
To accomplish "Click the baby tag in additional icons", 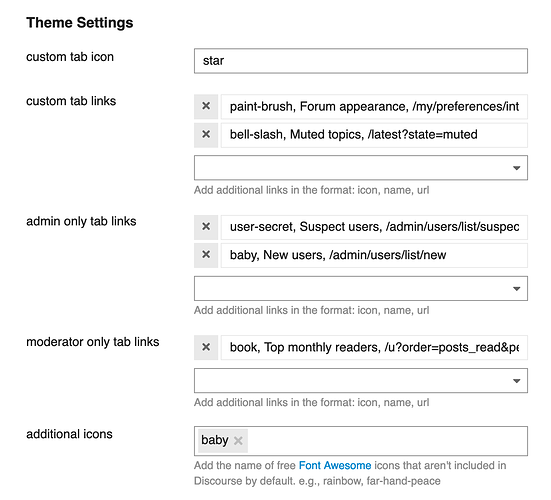I will [x=215, y=440].
